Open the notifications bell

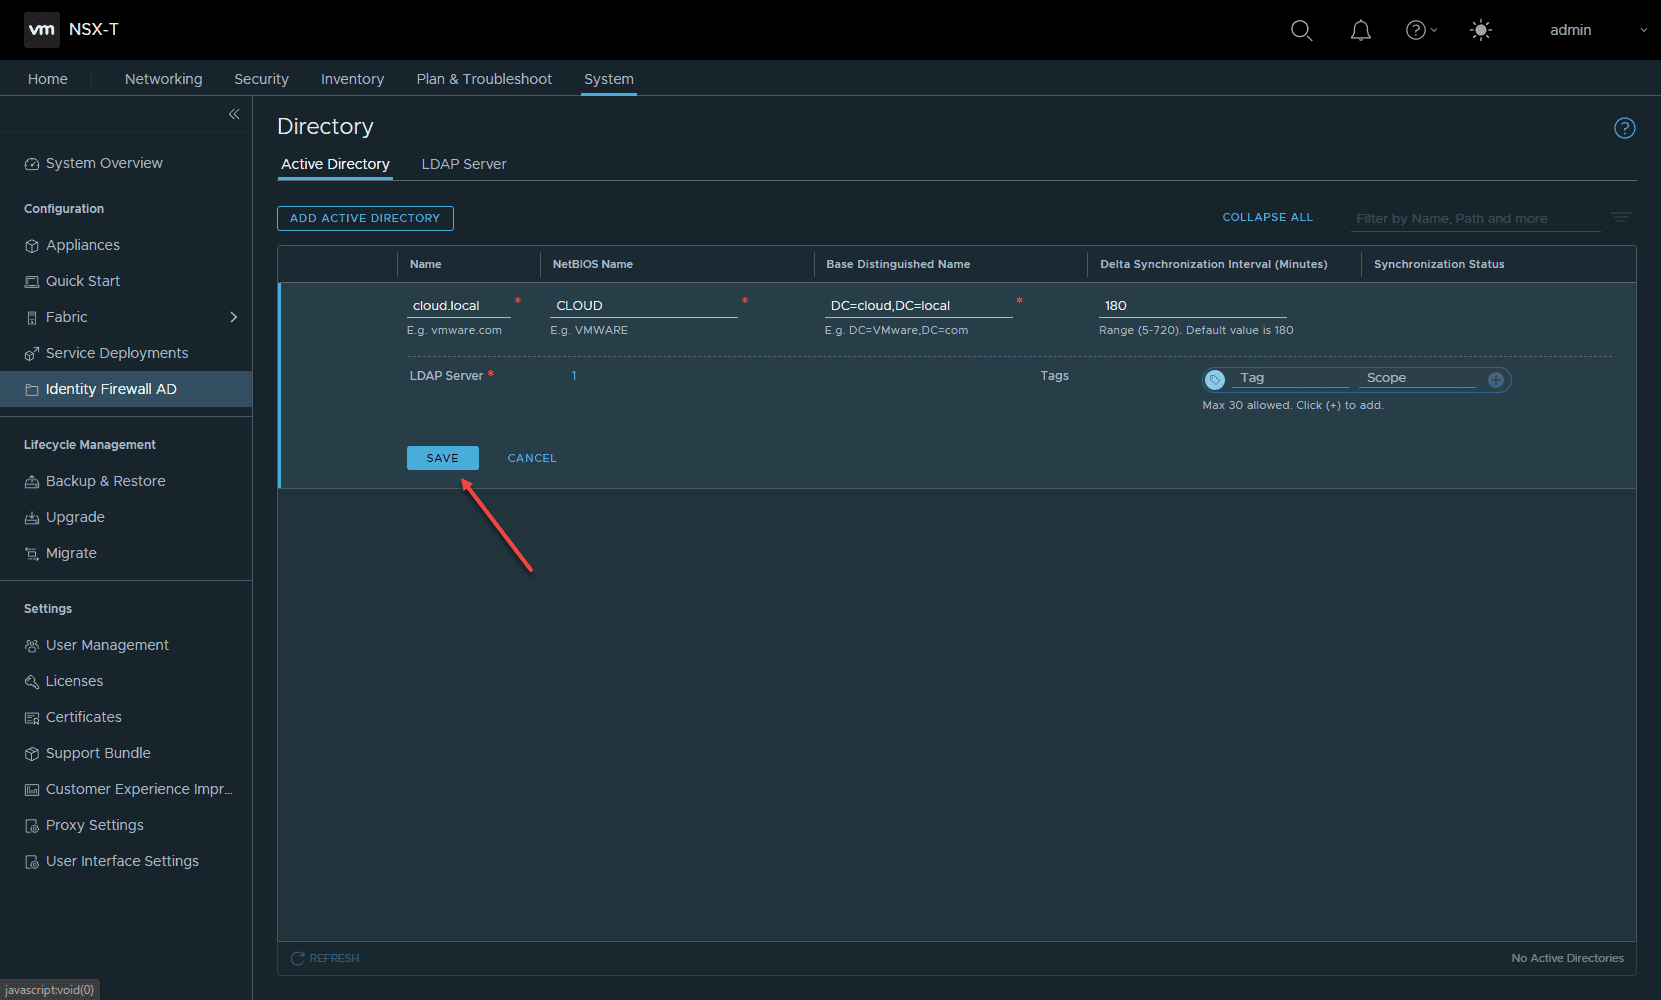[x=1360, y=30]
